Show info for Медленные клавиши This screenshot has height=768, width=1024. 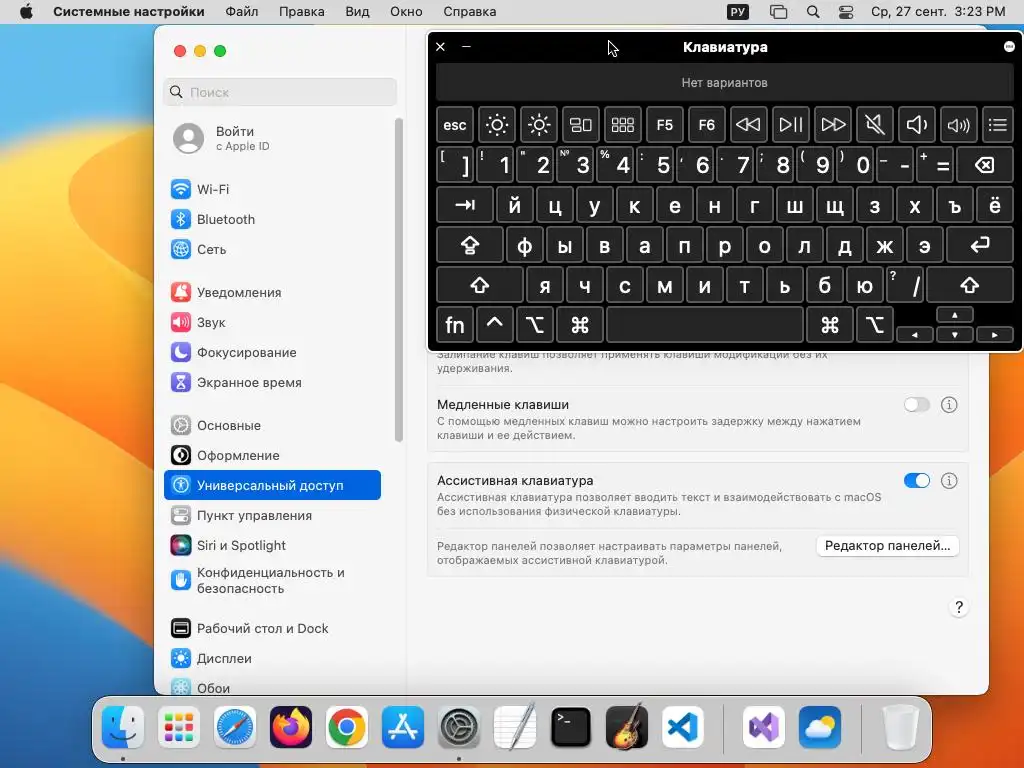[x=949, y=405]
